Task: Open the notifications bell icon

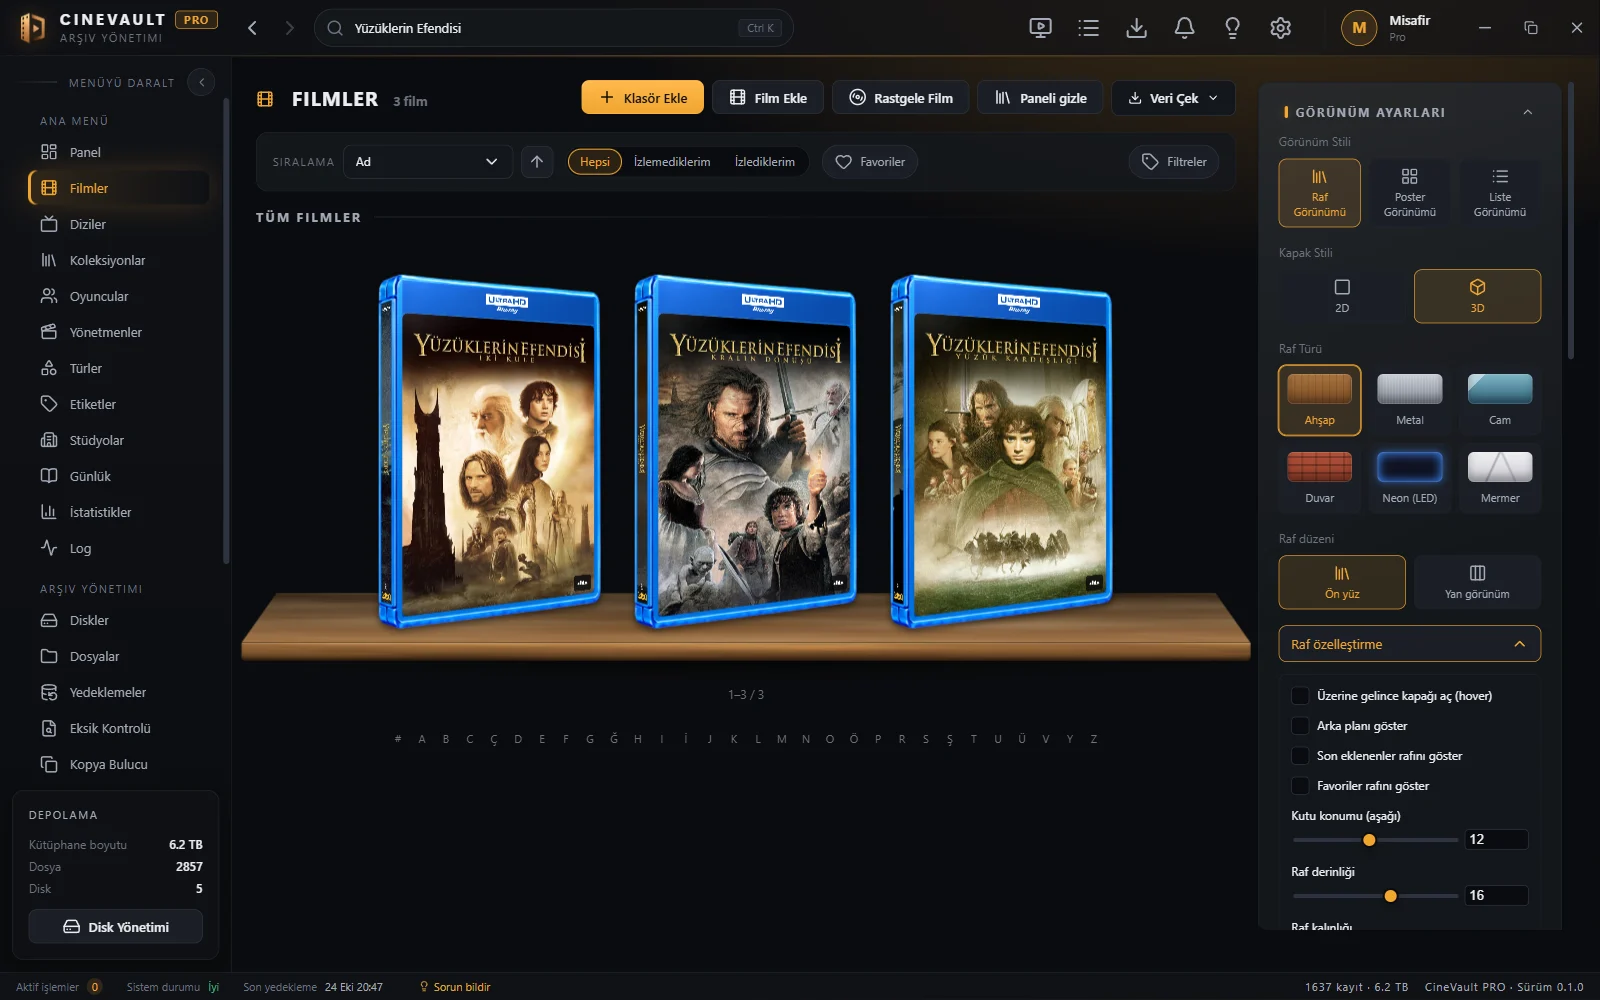Action: pyautogui.click(x=1184, y=28)
